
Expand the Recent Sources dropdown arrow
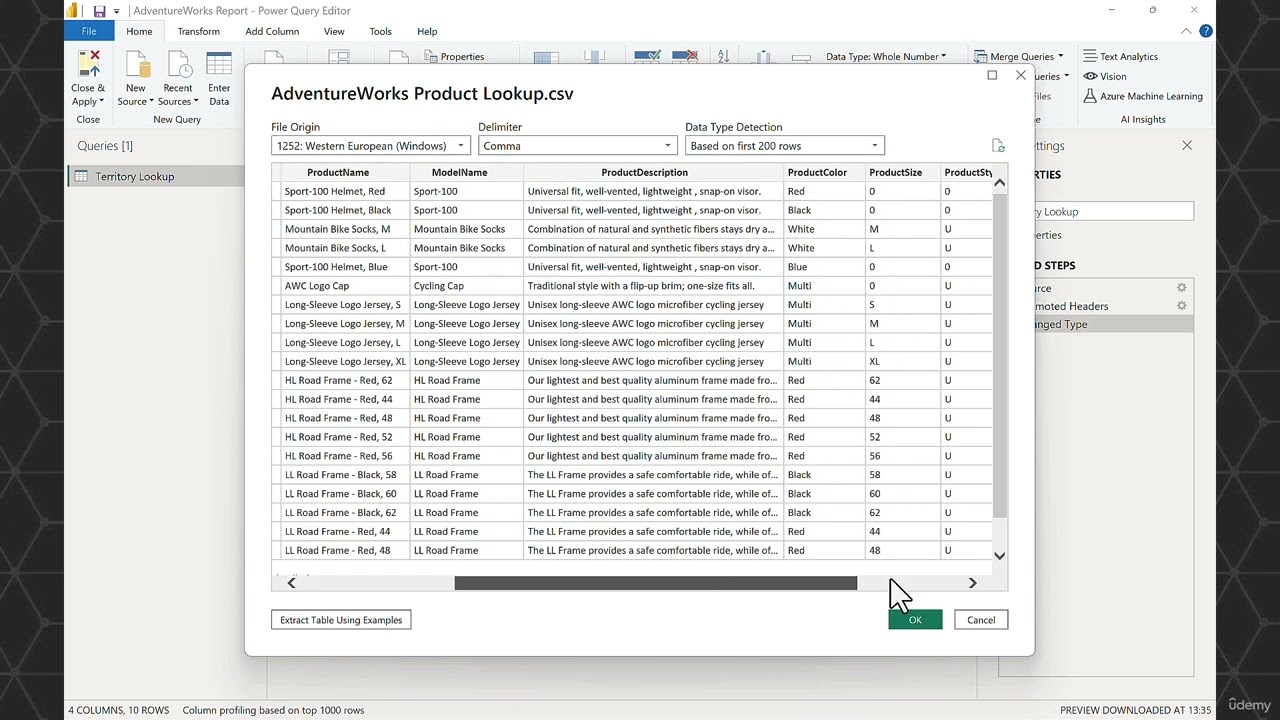coord(196,101)
